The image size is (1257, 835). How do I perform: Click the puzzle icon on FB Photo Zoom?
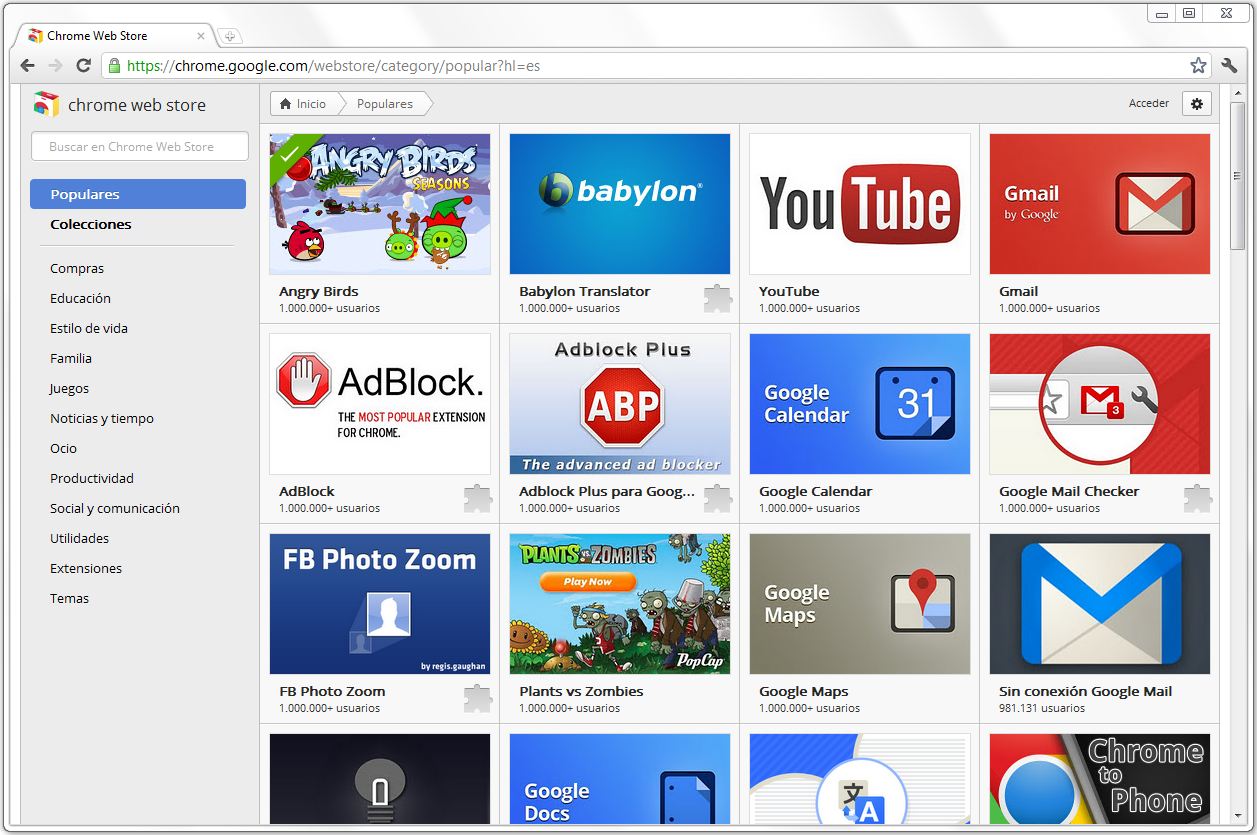pos(478,698)
